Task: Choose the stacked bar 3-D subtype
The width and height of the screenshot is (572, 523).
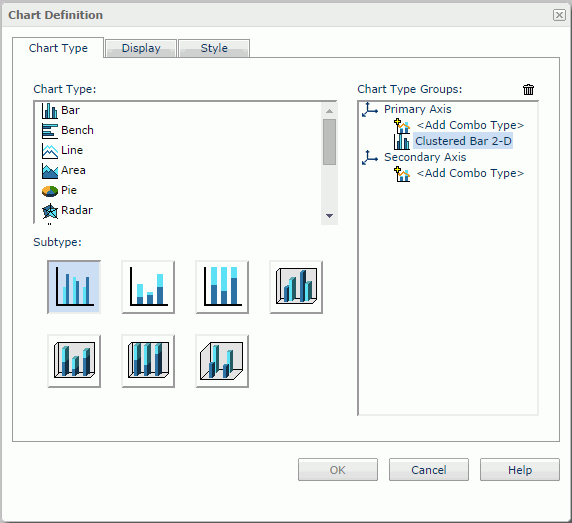Action: (74, 361)
